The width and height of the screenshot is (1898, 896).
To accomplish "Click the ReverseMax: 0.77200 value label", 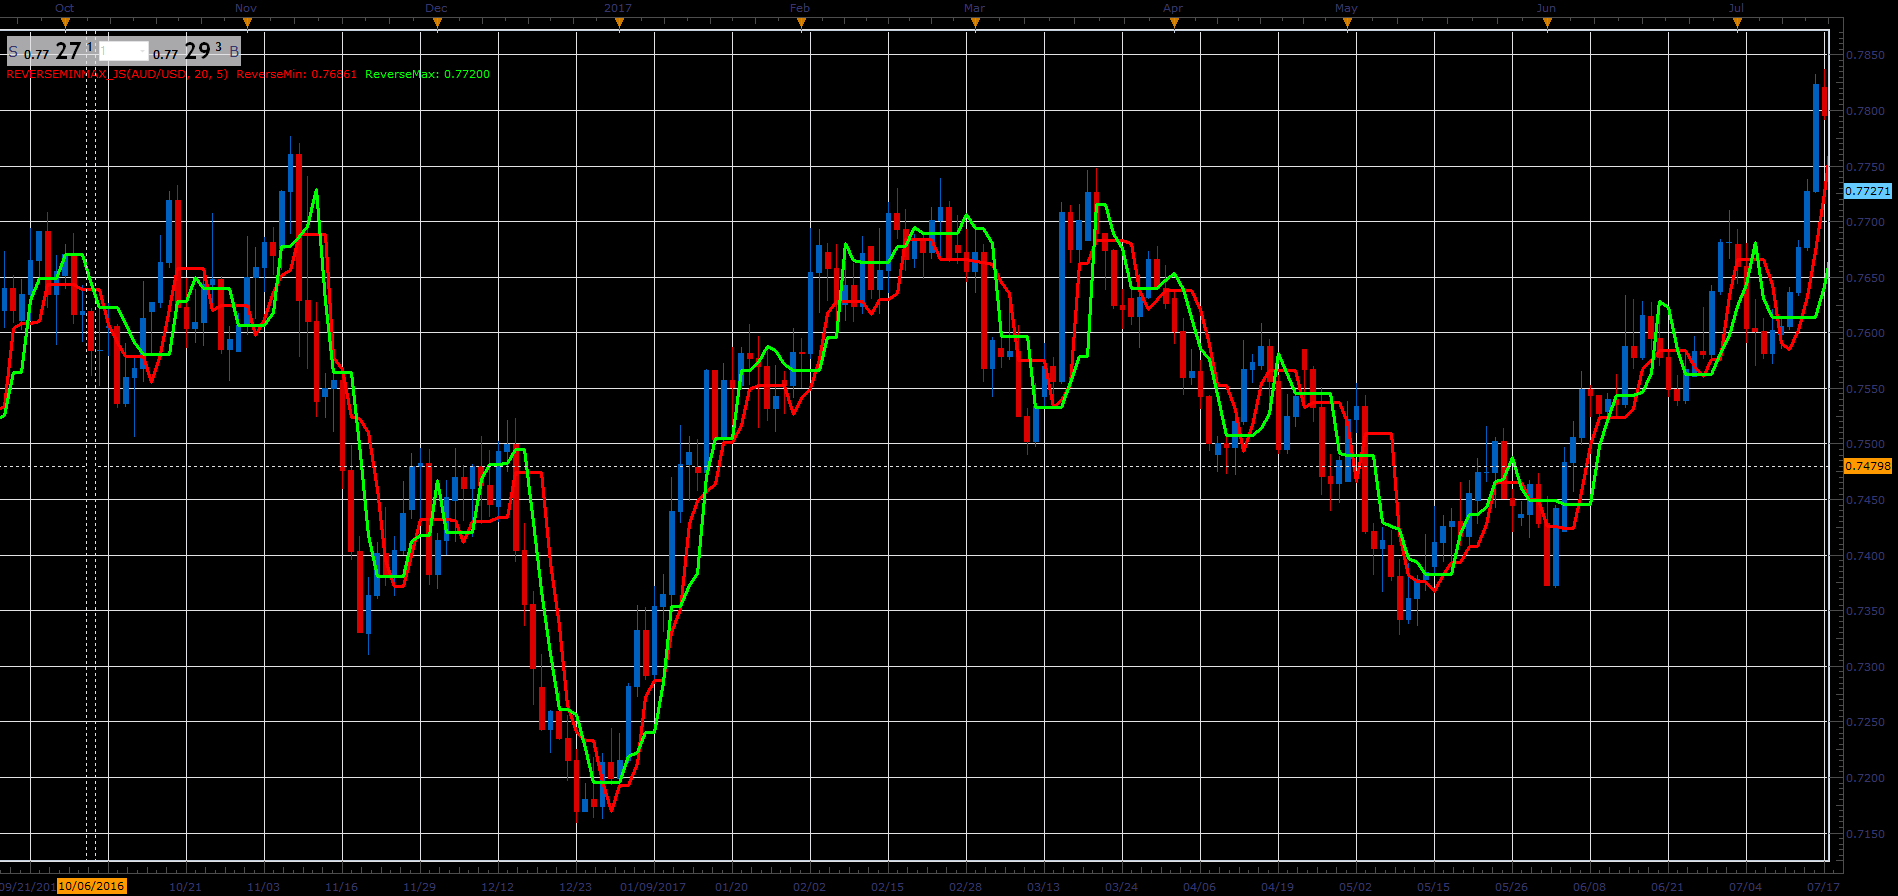I will click(428, 74).
